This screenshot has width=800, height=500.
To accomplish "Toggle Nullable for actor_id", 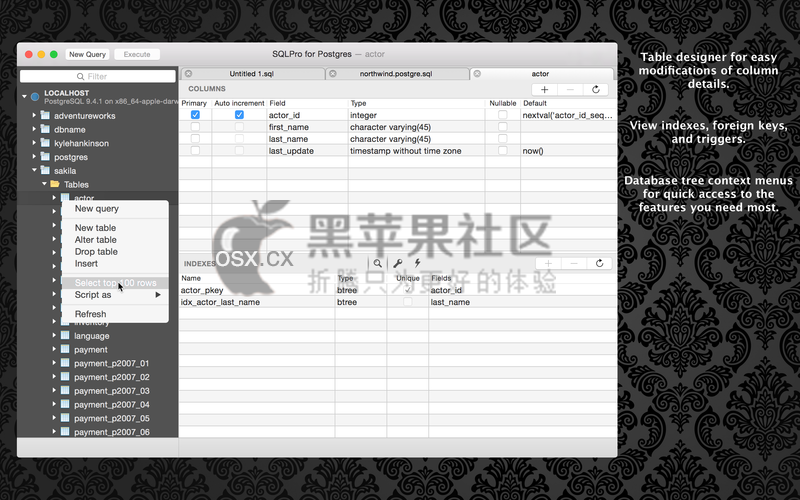I will 503,115.
